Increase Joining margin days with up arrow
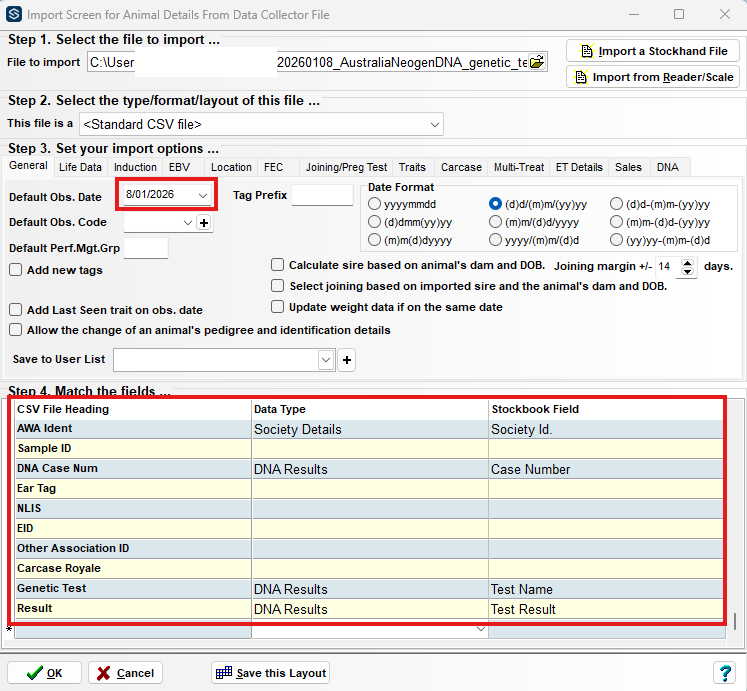747x691 pixels. click(687, 262)
